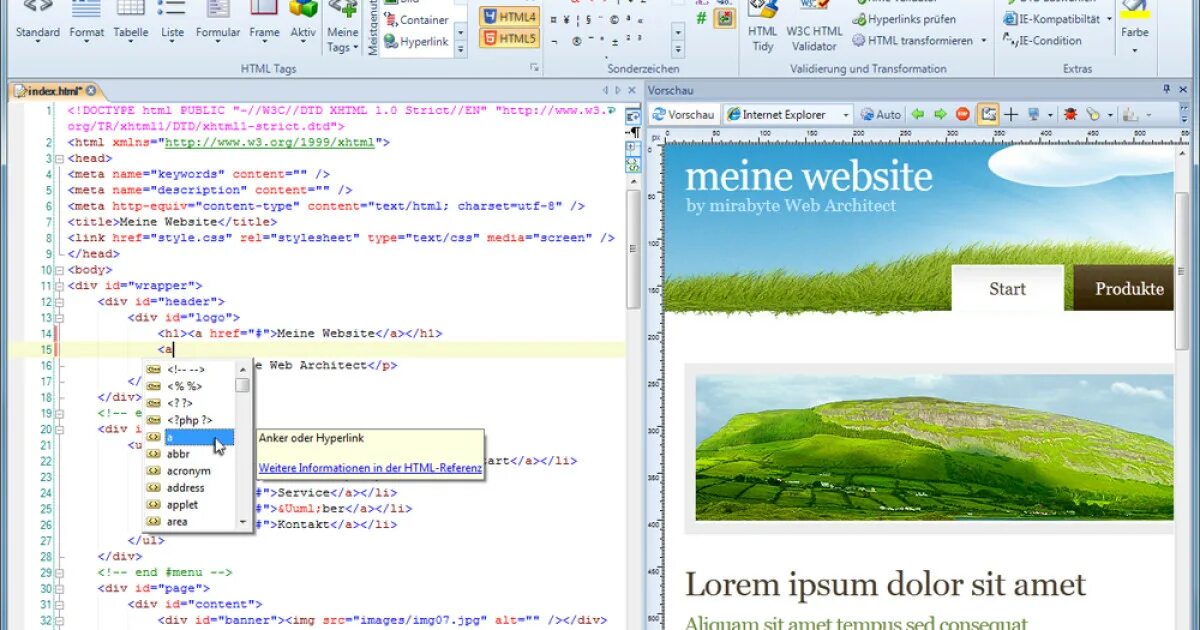Refresh the Vorschau preview

684,115
